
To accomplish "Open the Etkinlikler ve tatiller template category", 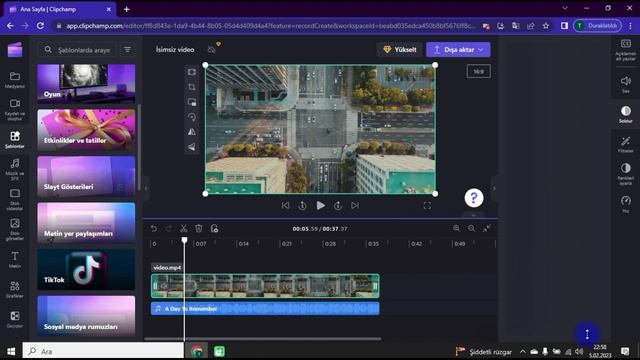I will pyautogui.click(x=86, y=130).
